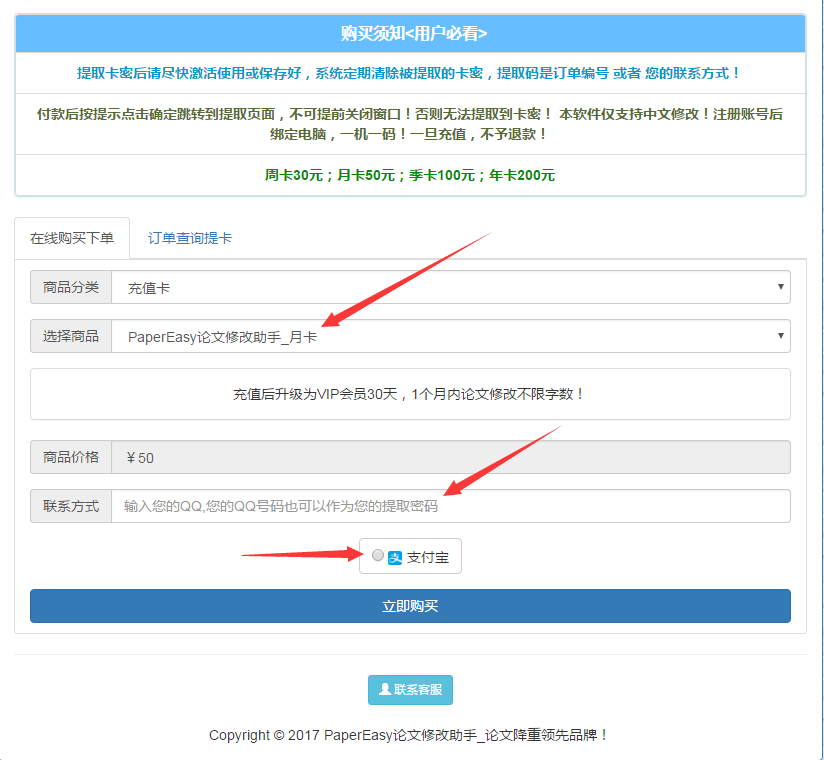This screenshot has width=824, height=760.
Task: Click the 支付宝 payment label text
Action: tap(428, 558)
